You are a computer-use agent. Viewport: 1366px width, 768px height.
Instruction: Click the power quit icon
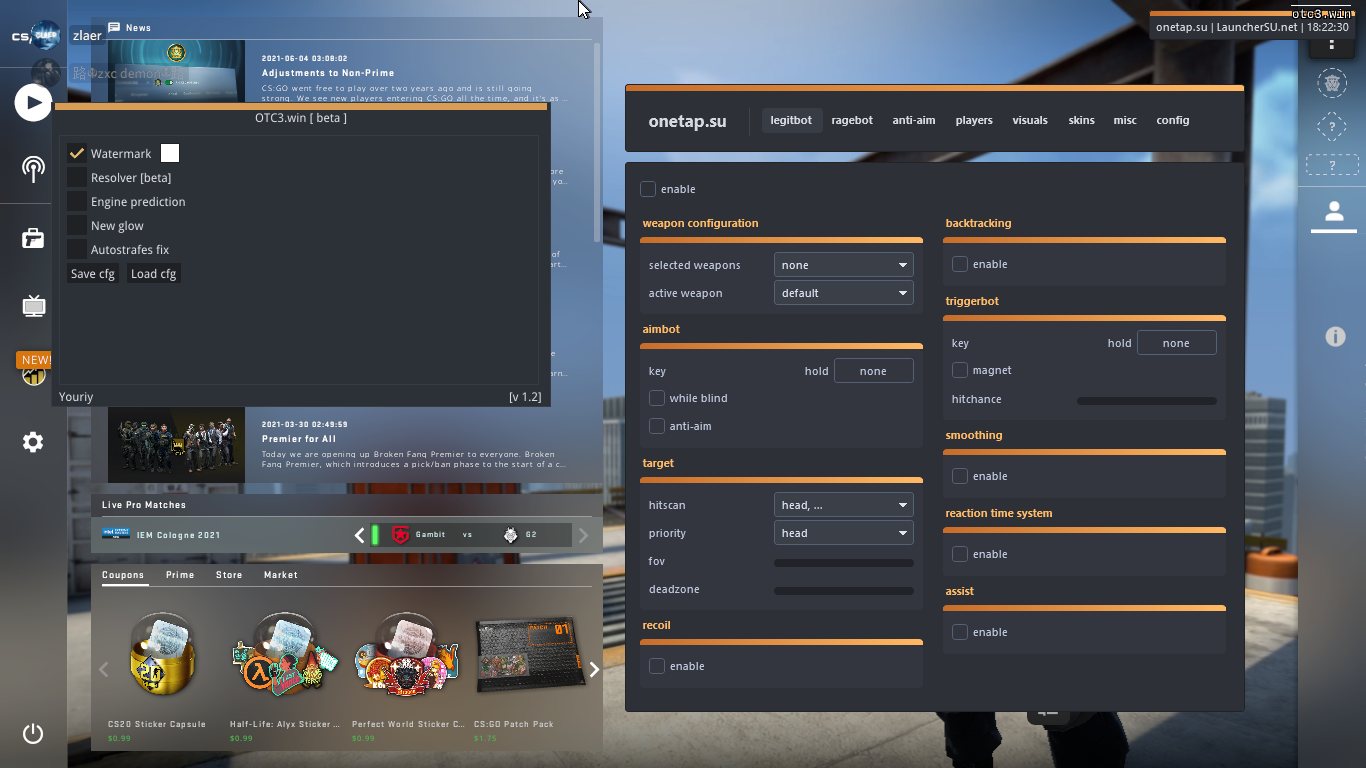pos(33,733)
